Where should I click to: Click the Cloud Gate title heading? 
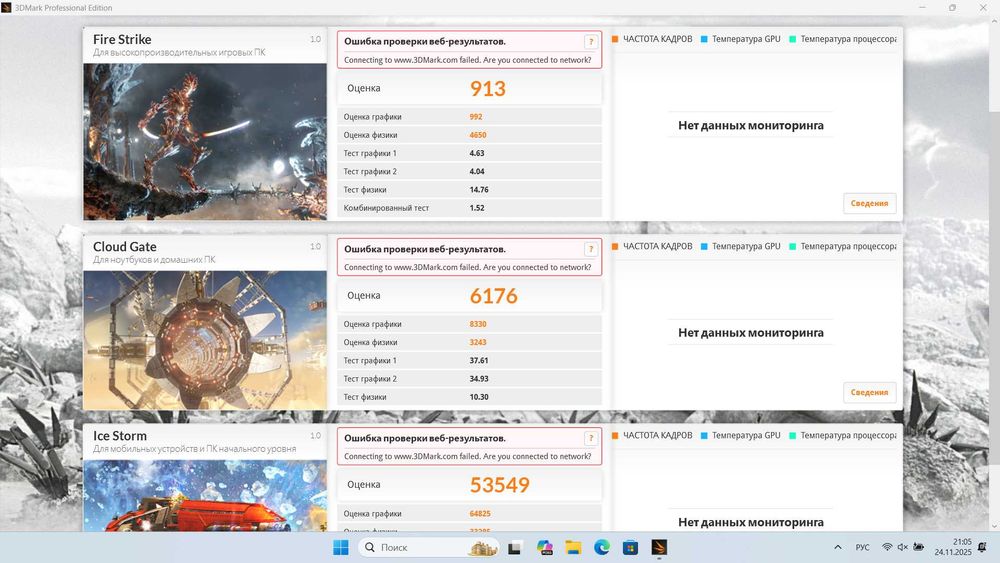pos(124,247)
